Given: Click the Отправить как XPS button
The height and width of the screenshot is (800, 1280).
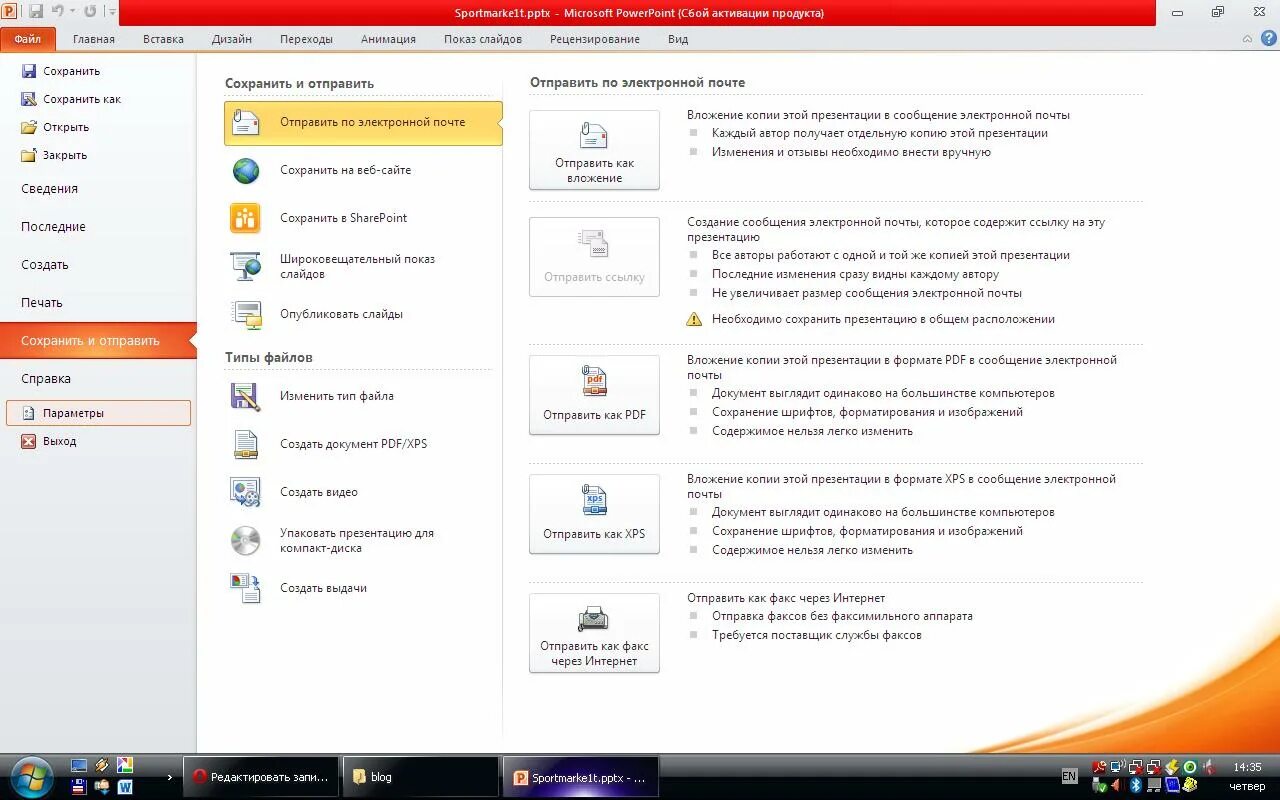Looking at the screenshot, I should tap(594, 514).
